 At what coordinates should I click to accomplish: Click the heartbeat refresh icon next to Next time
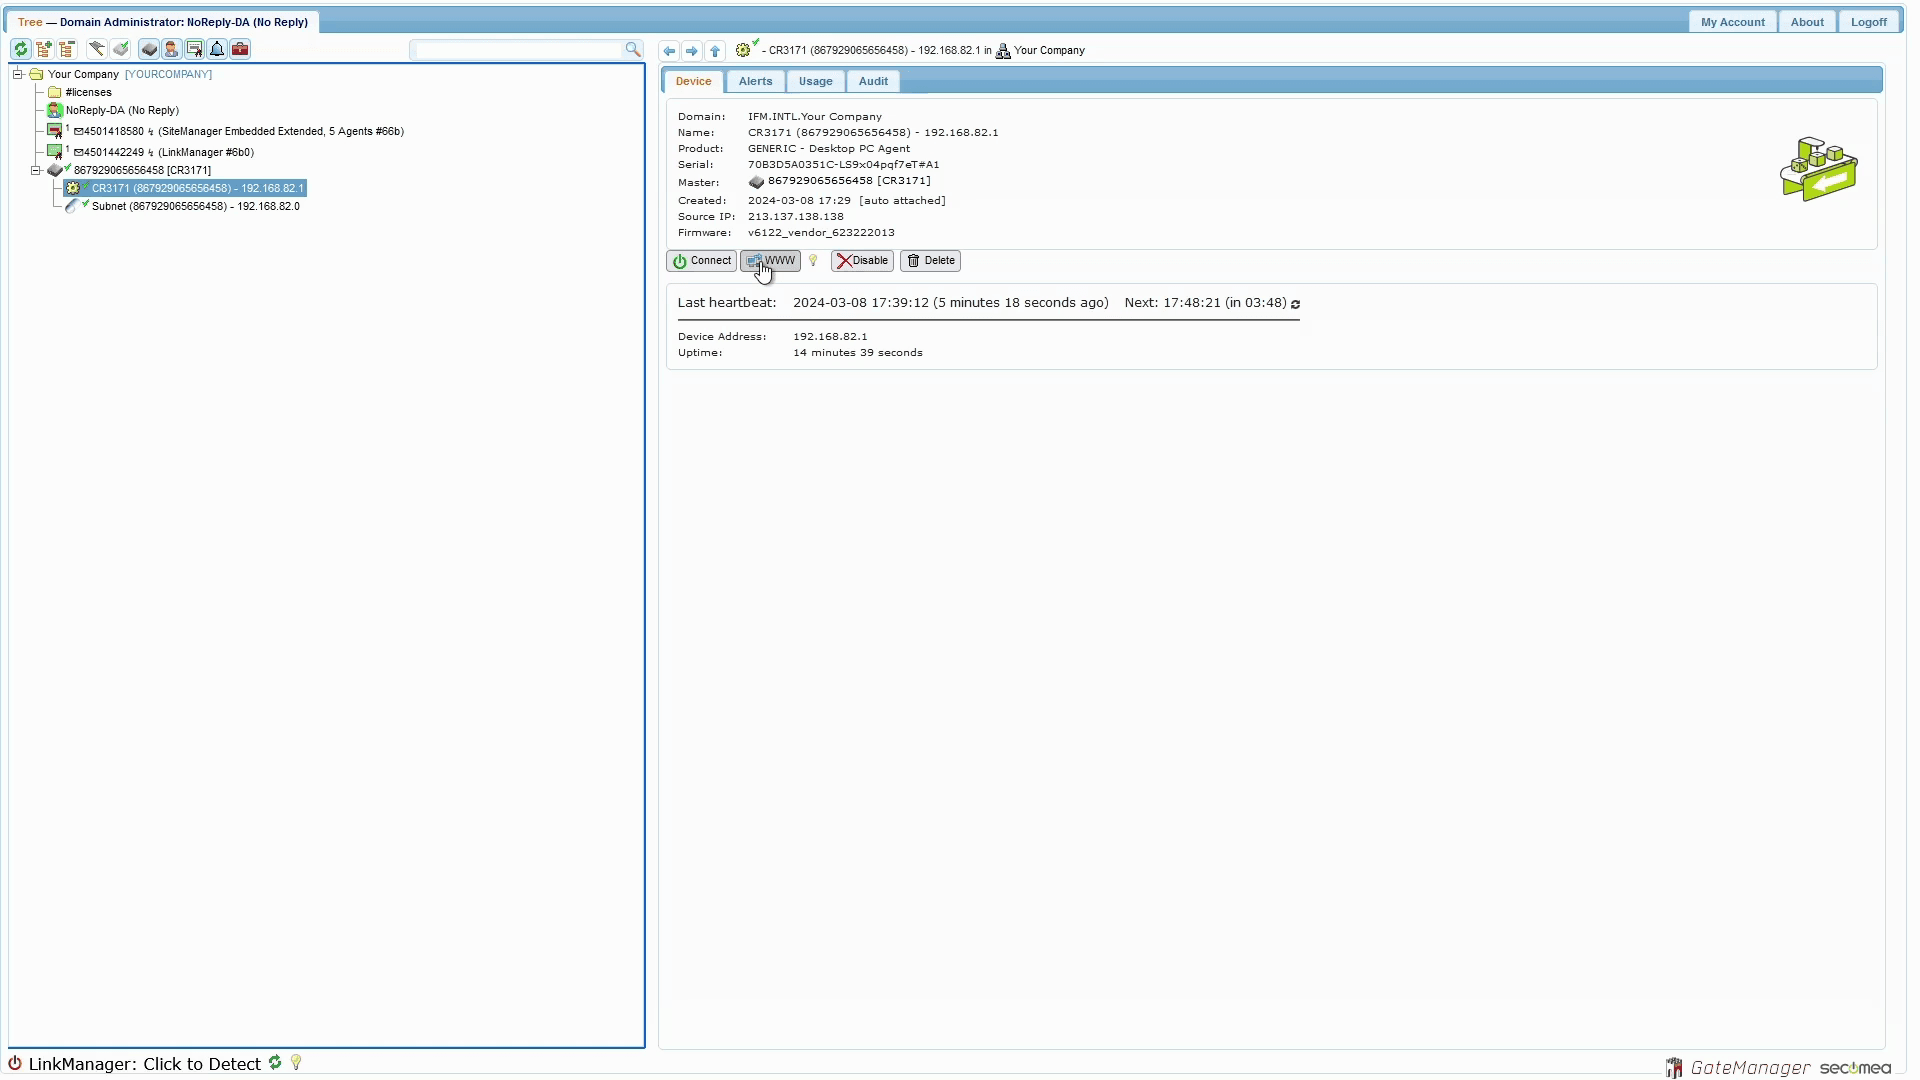1296,304
